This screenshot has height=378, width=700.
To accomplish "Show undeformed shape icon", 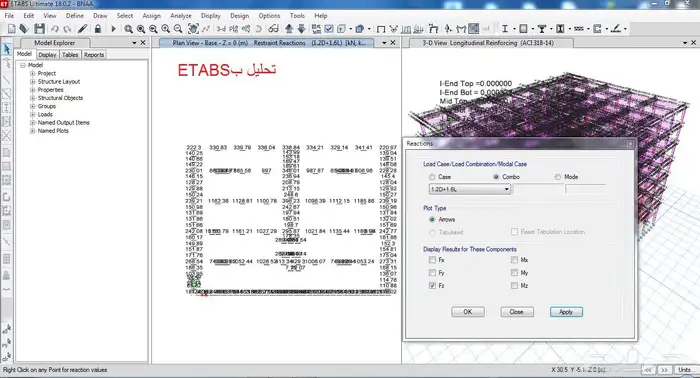I will tap(381, 29).
